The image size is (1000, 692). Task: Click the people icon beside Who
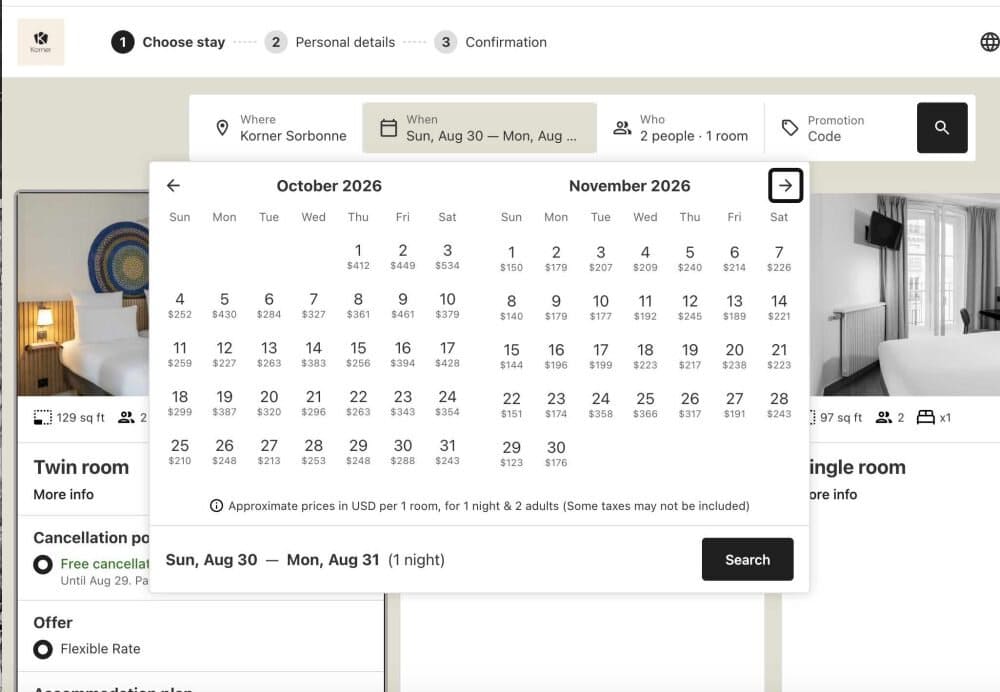coord(622,128)
